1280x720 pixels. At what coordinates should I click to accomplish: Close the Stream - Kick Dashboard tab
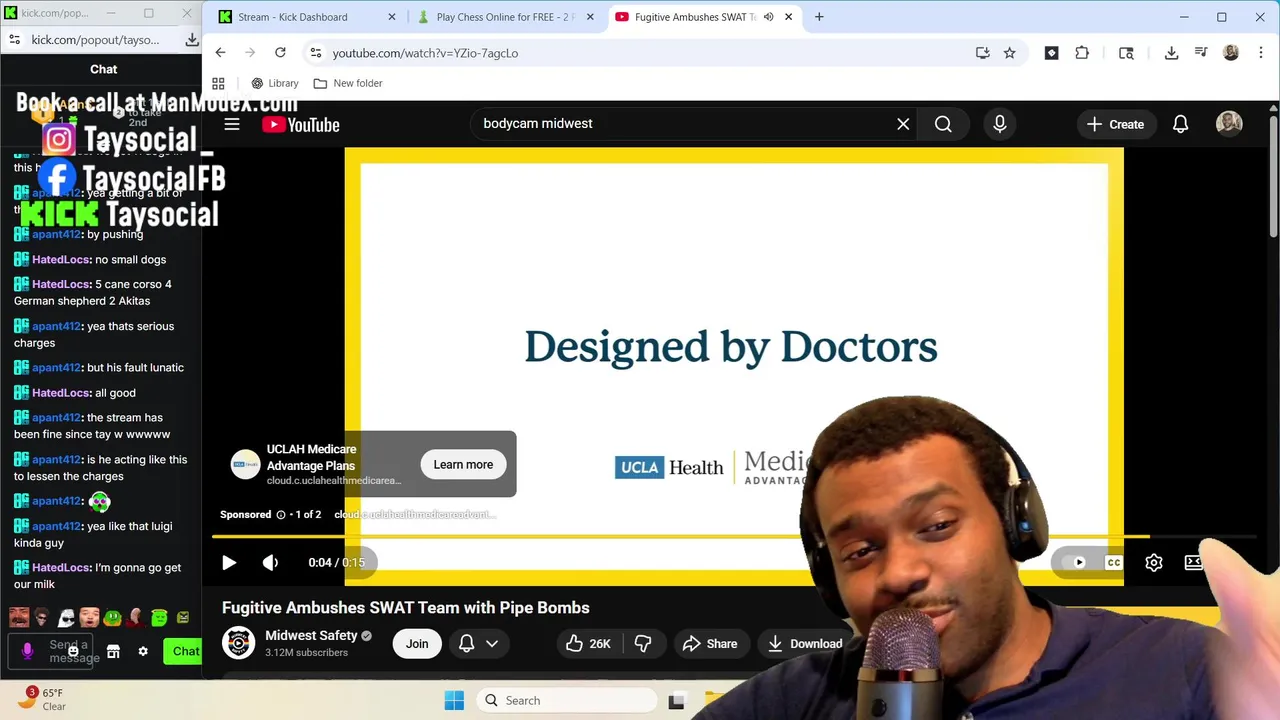[x=392, y=17]
